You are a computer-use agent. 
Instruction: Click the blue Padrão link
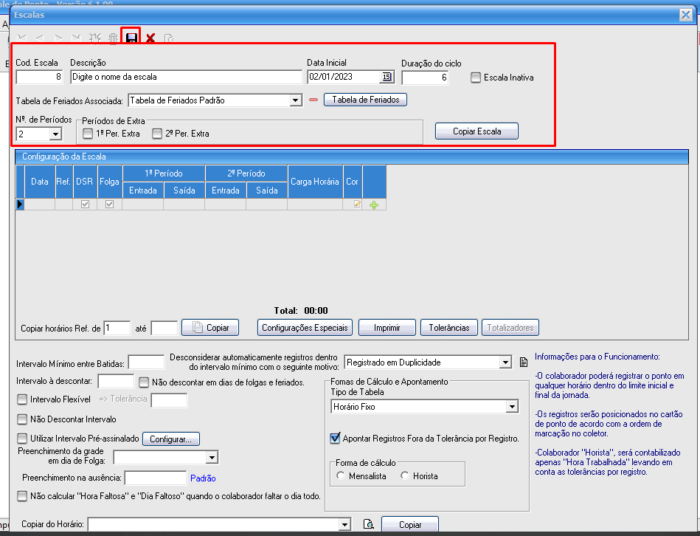[204, 478]
